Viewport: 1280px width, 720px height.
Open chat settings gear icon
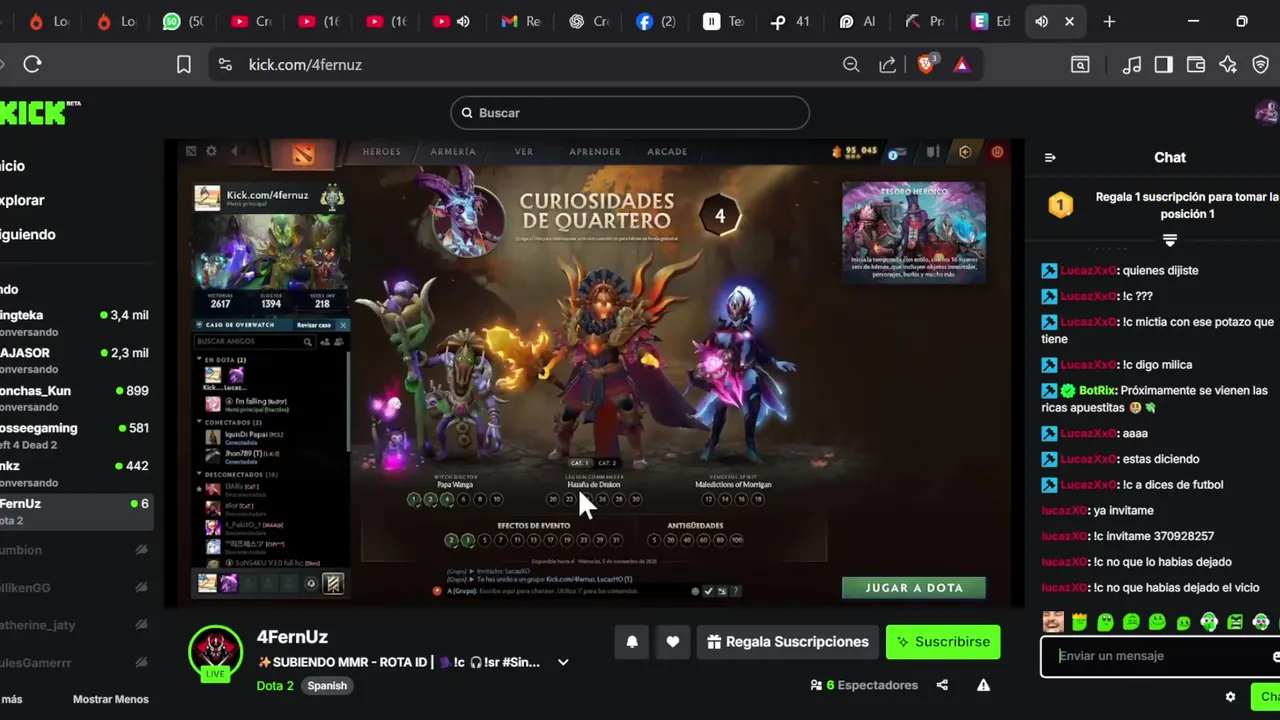[x=1231, y=697]
